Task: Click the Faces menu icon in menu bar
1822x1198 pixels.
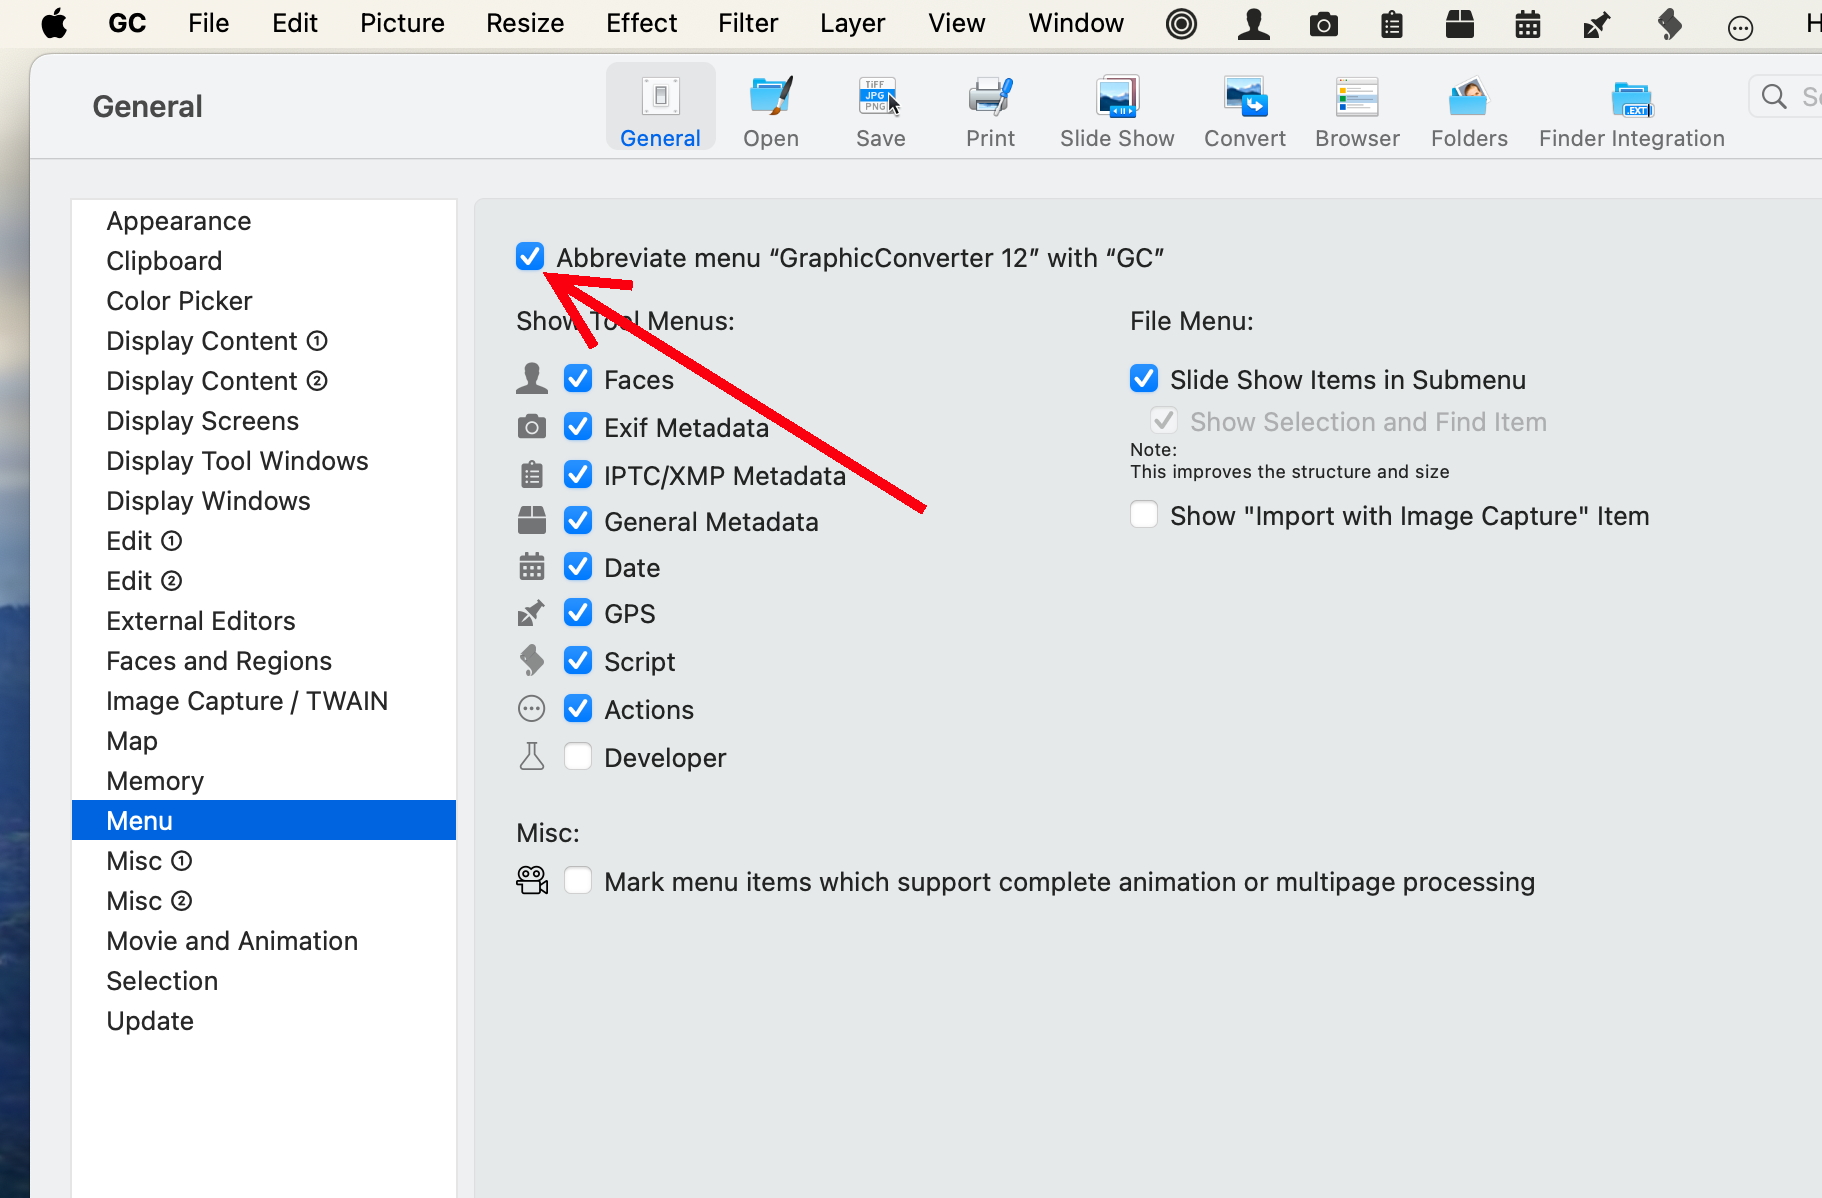Action: pyautogui.click(x=1253, y=24)
